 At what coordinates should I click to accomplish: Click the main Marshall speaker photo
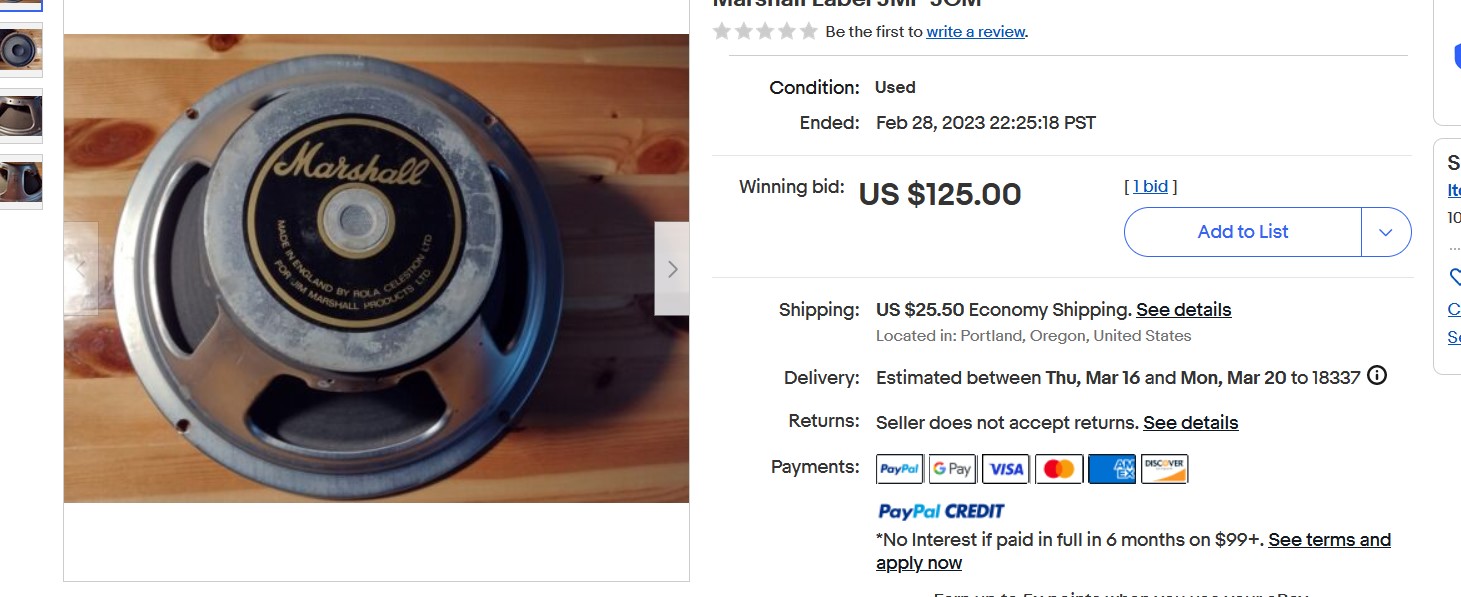pos(376,268)
